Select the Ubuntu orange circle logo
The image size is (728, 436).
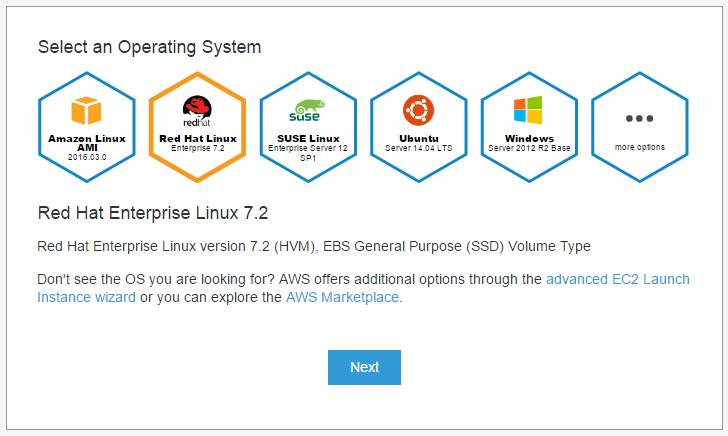tap(418, 111)
